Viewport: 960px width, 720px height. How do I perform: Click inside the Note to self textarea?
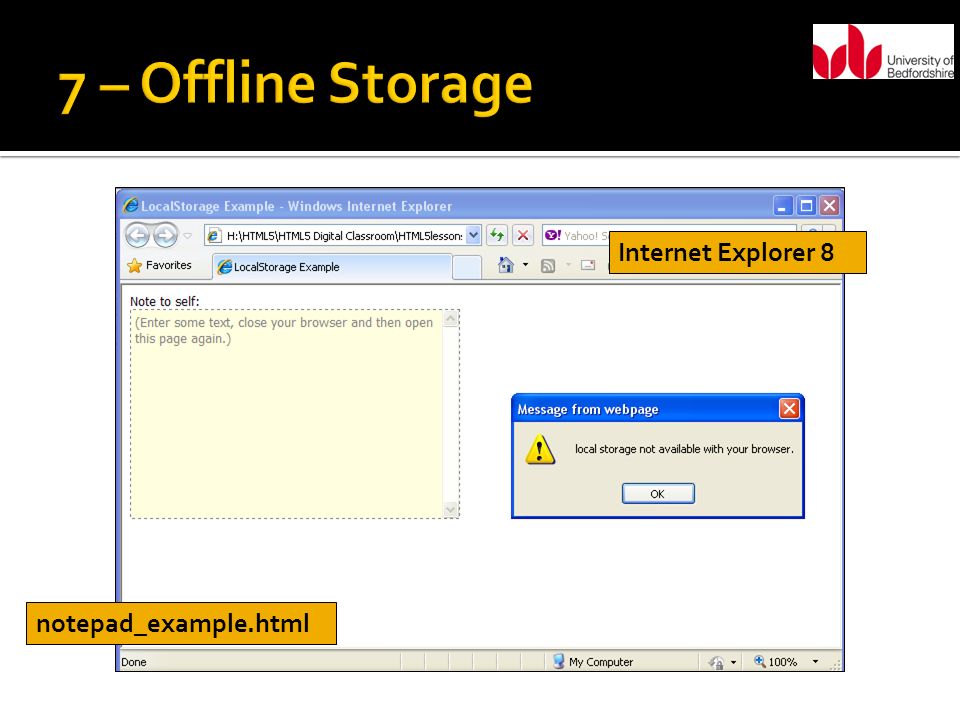tap(287, 414)
